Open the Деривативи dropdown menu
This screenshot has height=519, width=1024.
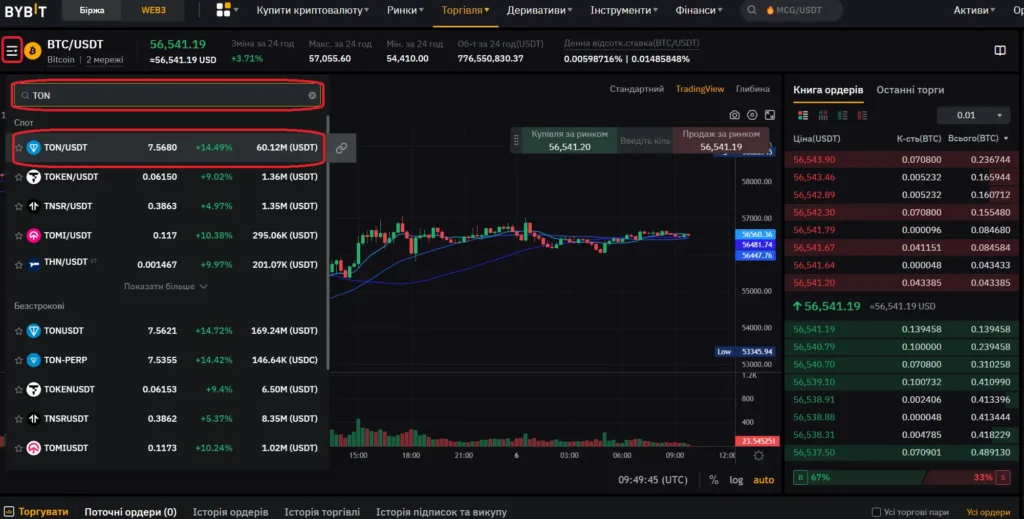[x=539, y=10]
